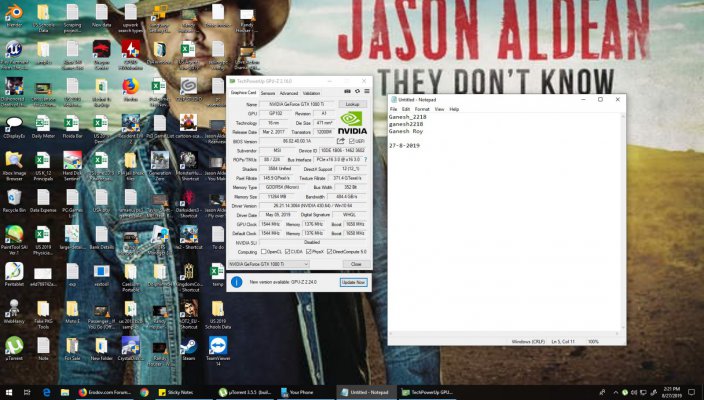Click the taskbar clock
Image resolution: width=704 pixels, height=400 pixels.
pos(674,392)
